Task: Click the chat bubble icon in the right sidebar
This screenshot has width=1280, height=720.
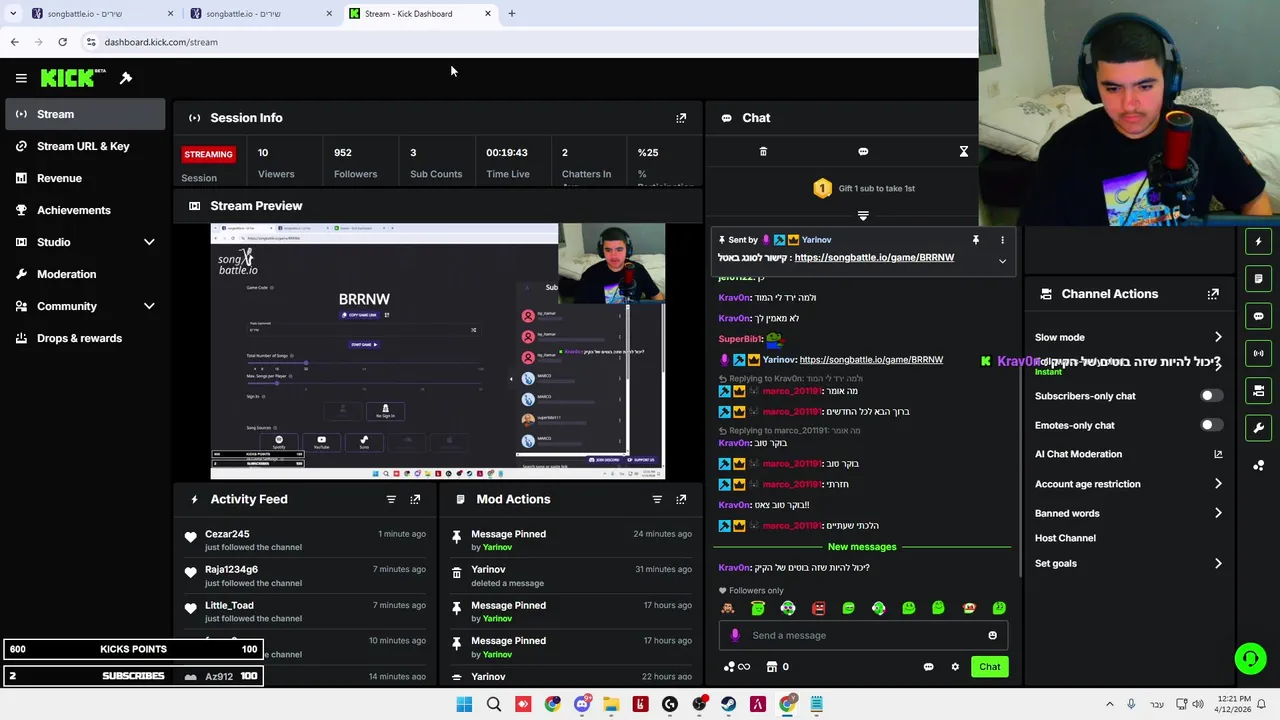Action: pos(1258,316)
